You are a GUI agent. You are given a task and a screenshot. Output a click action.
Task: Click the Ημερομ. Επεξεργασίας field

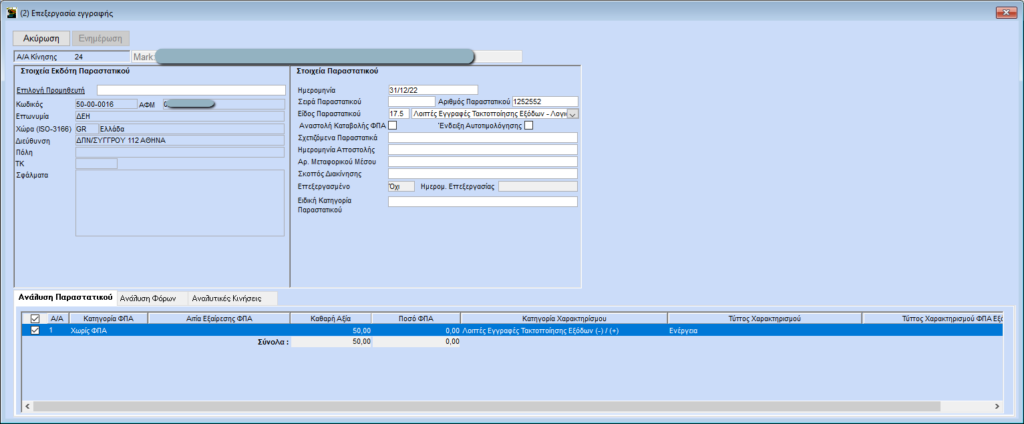537,186
